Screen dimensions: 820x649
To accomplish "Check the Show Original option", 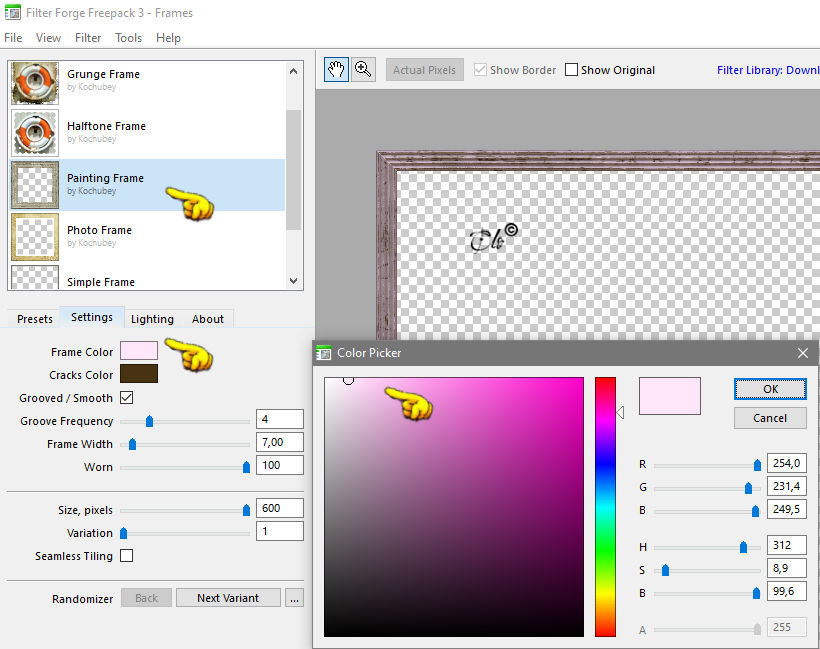I will tap(572, 70).
